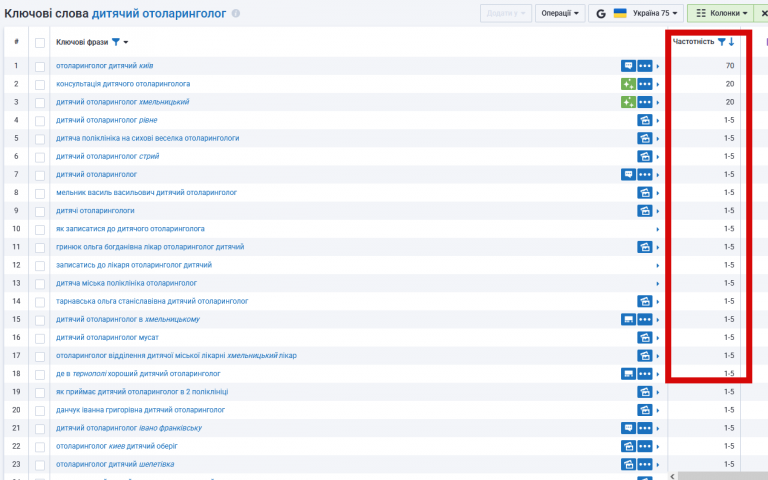Viewport: 768px width, 480px height.
Task: Open three-dots menu in row 'отоларинголог дитячий київ'
Action: (x=645, y=66)
